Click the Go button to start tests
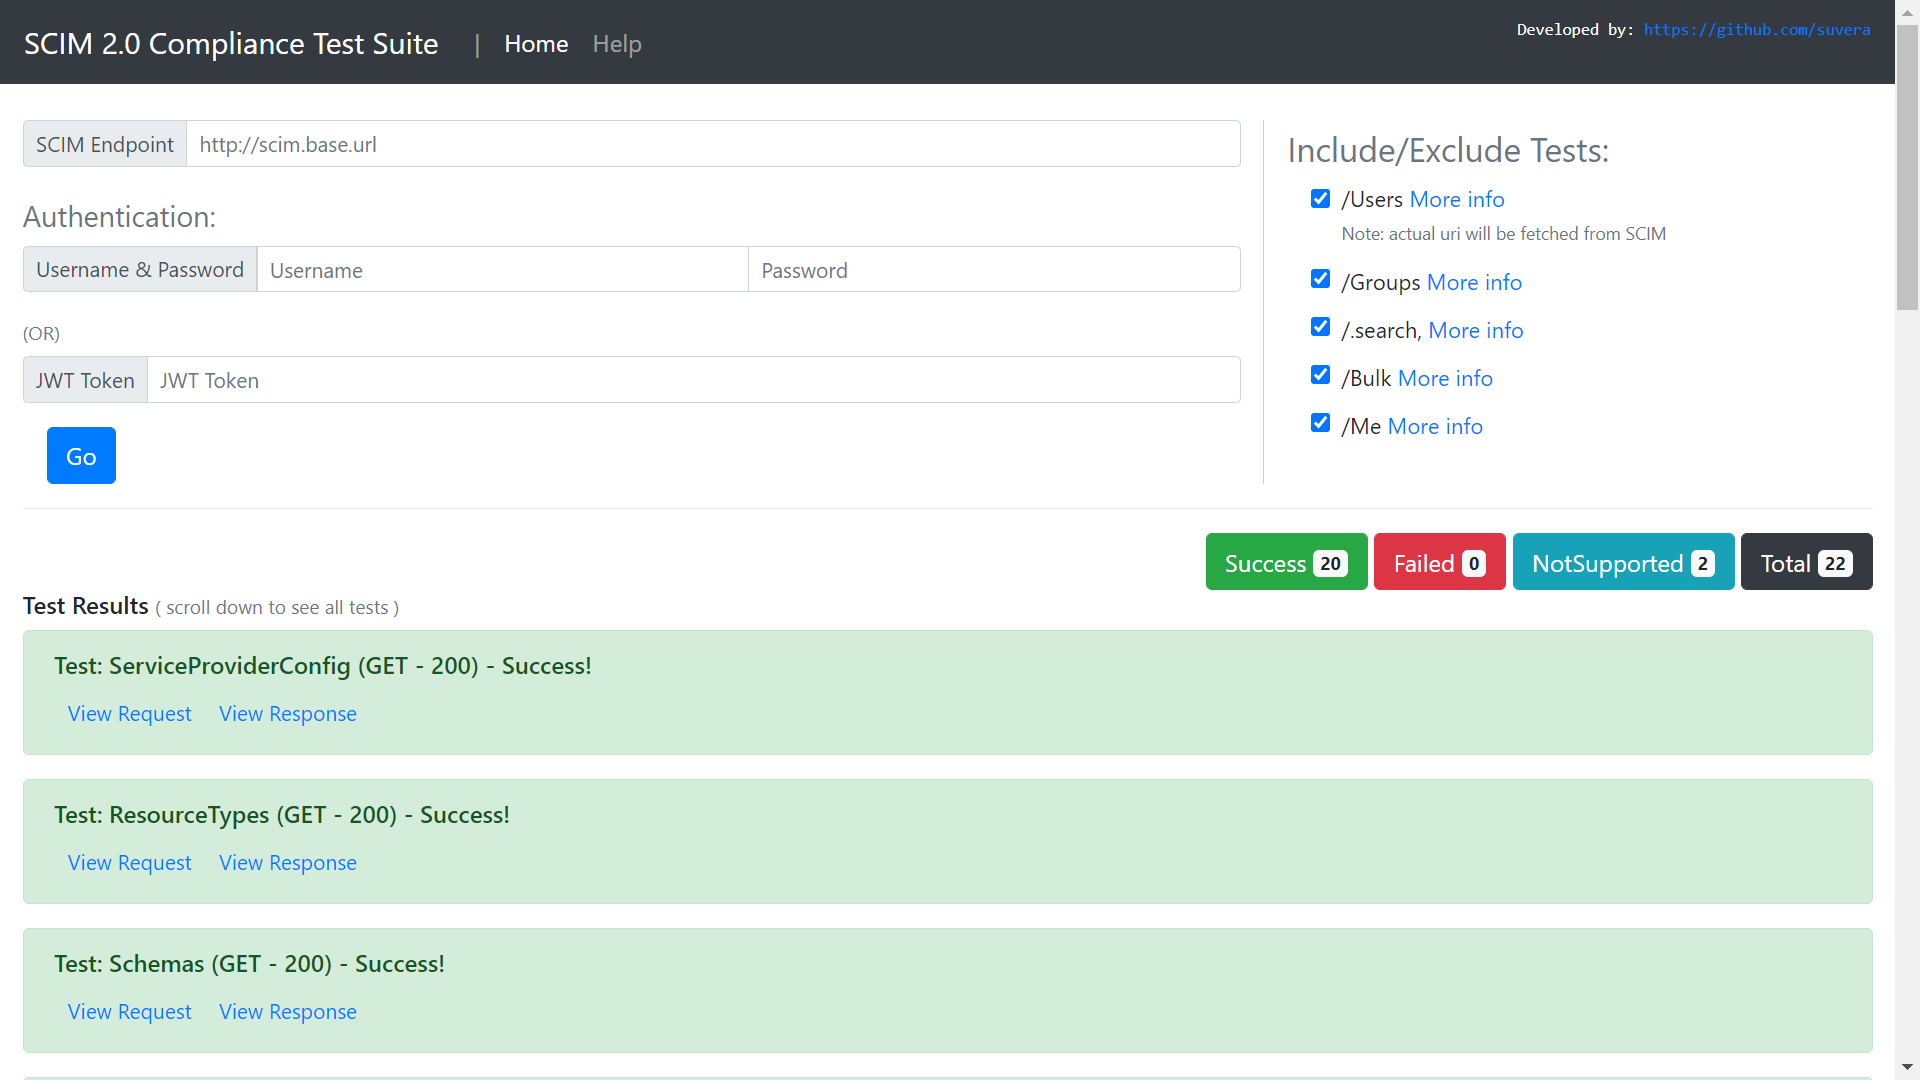Image resolution: width=1920 pixels, height=1080 pixels. (81, 455)
